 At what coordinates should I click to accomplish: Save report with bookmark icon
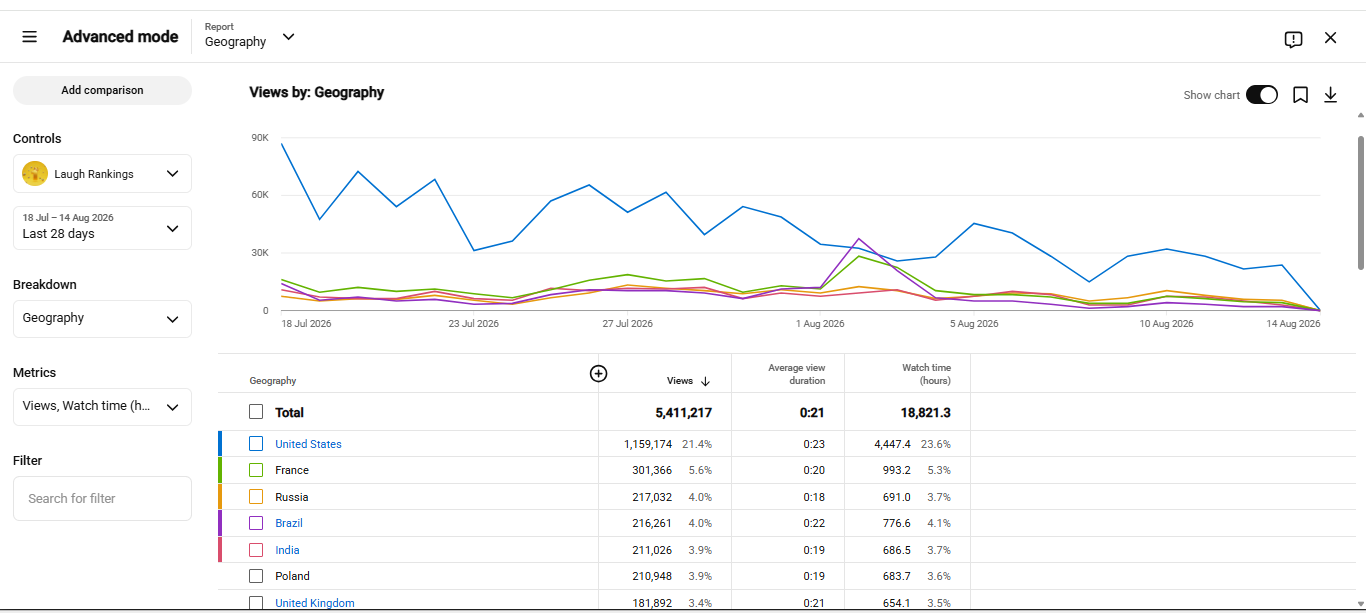(x=1300, y=95)
